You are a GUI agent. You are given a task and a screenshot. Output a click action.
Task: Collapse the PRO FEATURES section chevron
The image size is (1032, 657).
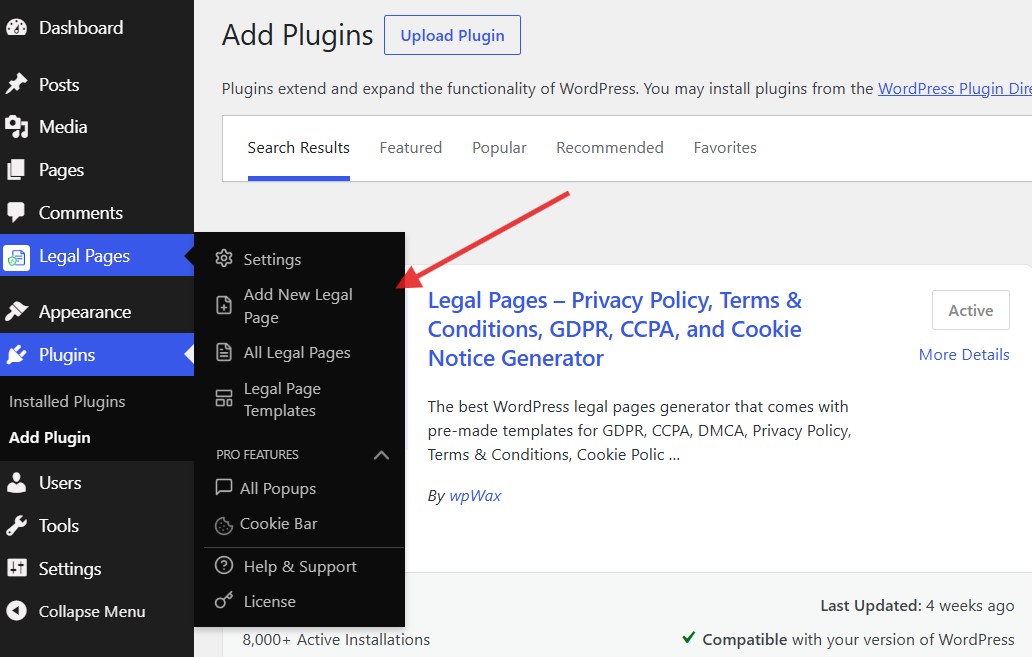pyautogui.click(x=381, y=455)
